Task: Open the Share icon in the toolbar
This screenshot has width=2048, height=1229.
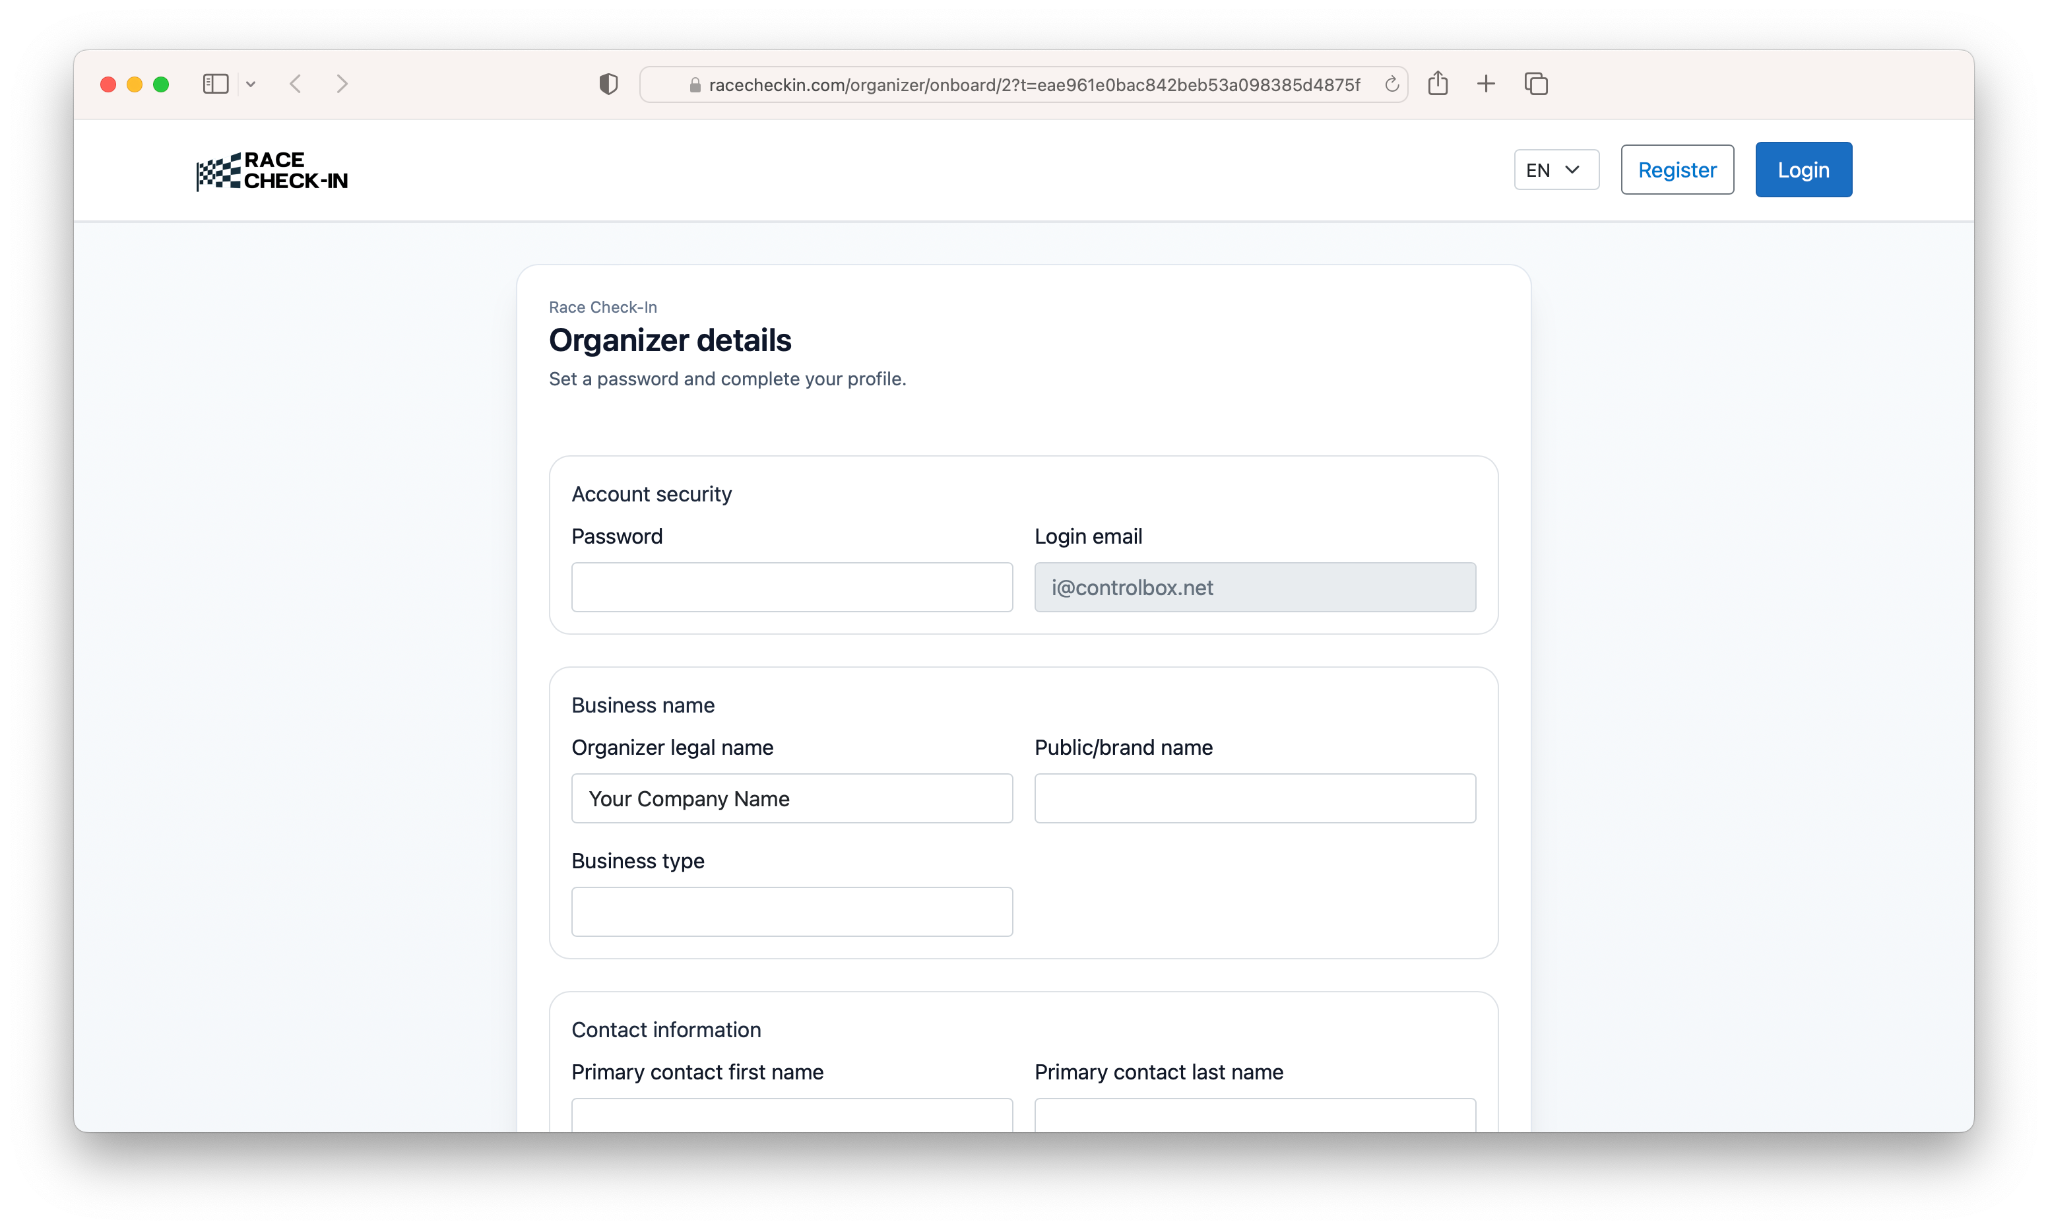Action: pos(1438,84)
